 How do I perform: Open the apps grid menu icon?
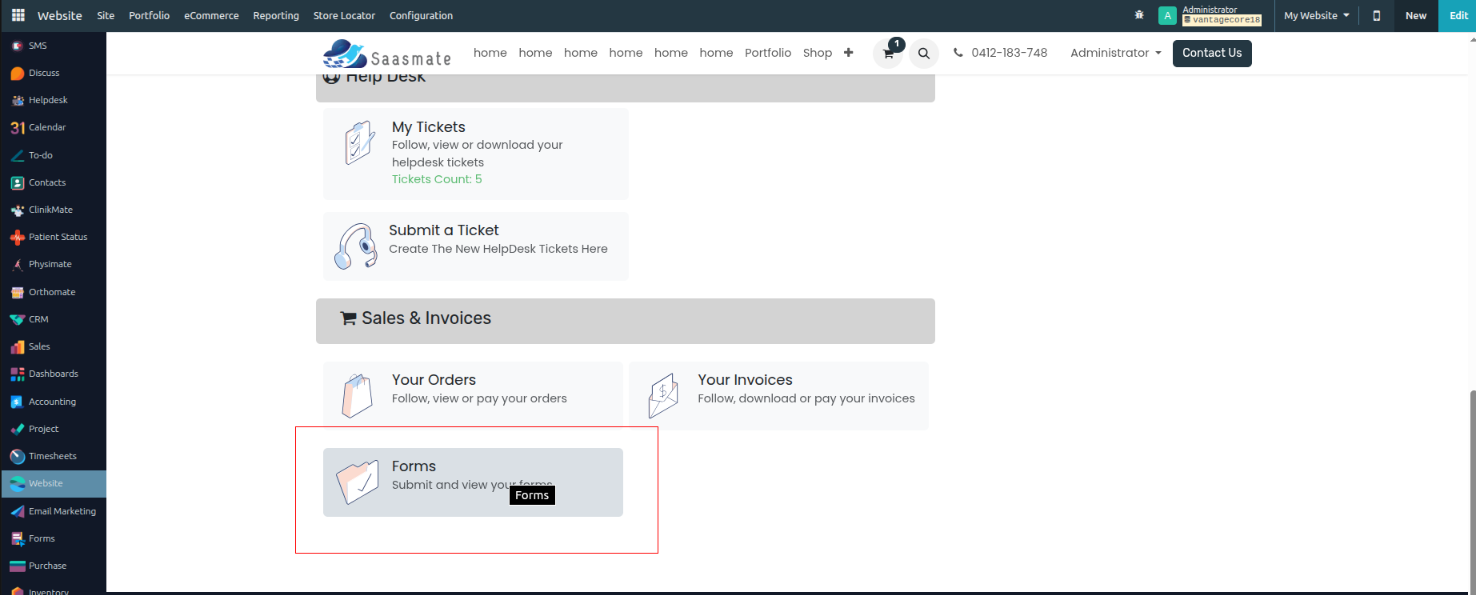[x=18, y=15]
